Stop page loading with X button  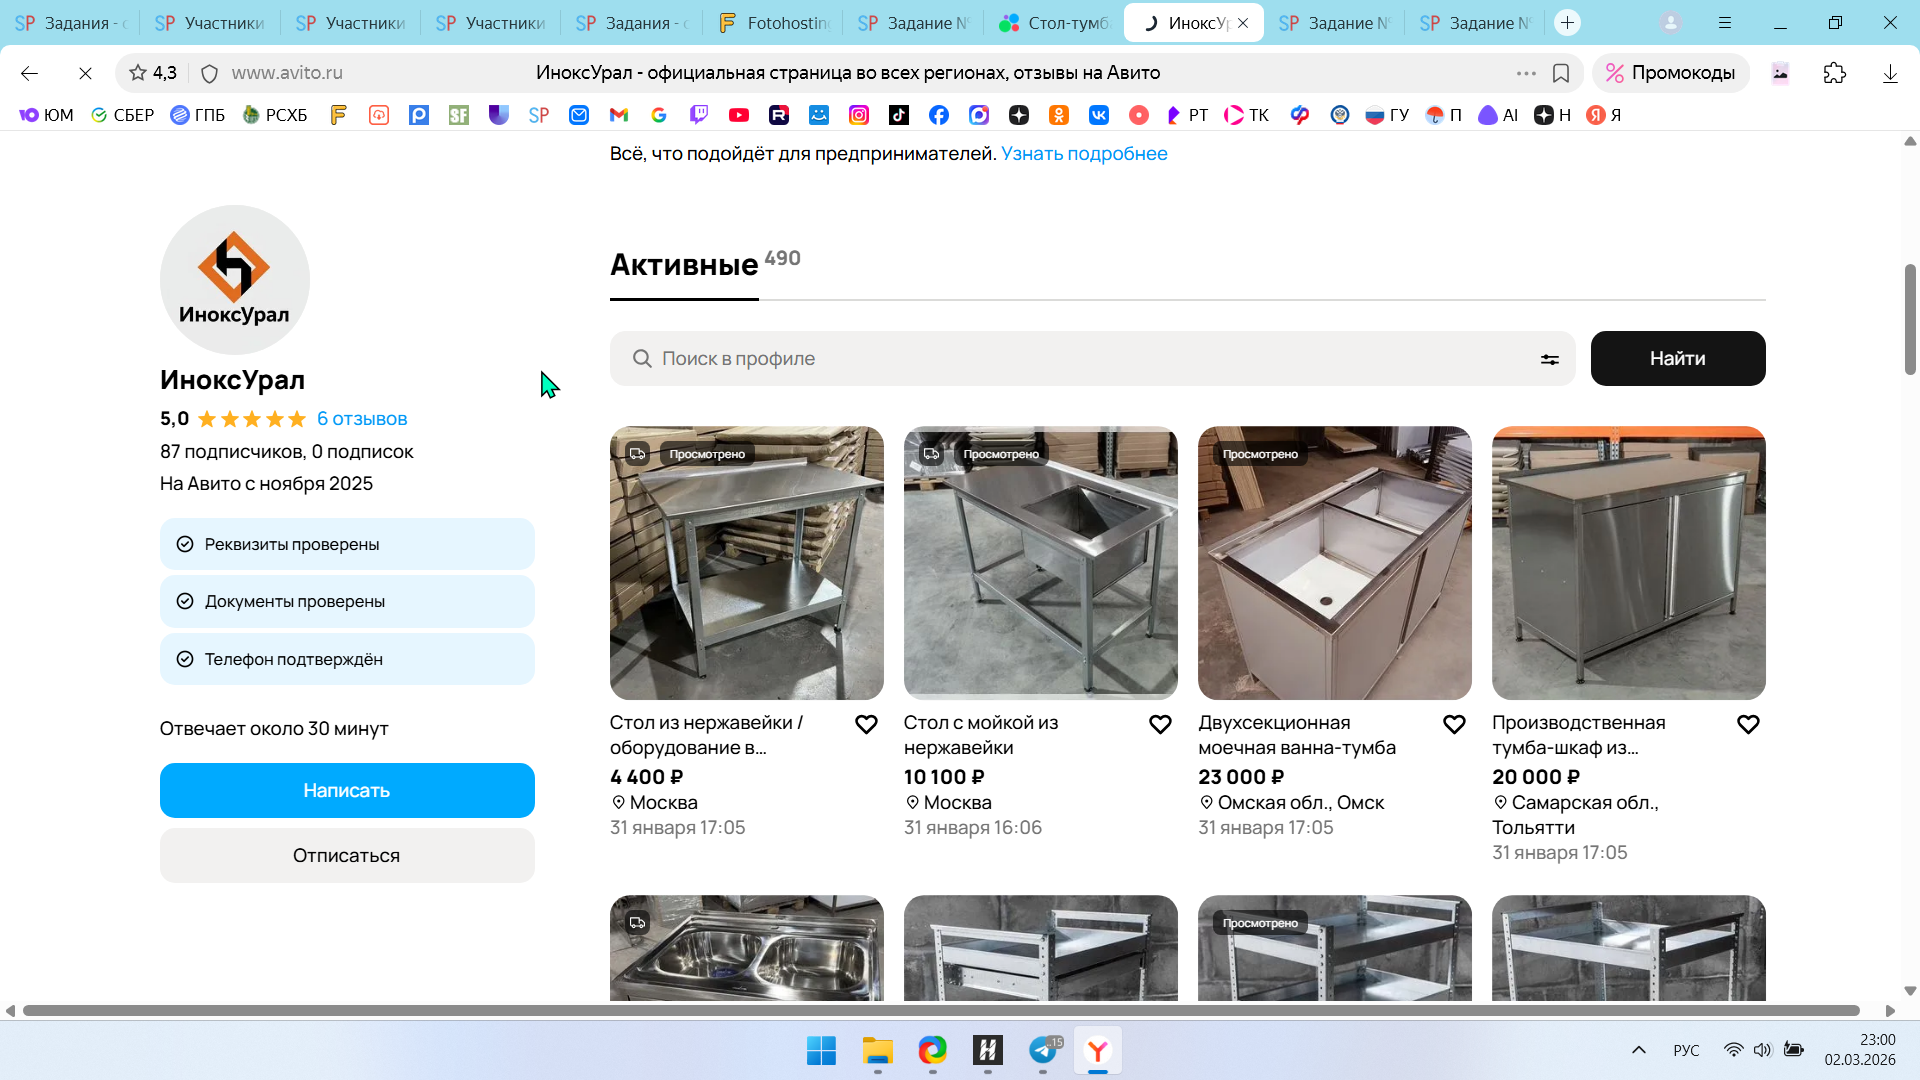pos(85,73)
